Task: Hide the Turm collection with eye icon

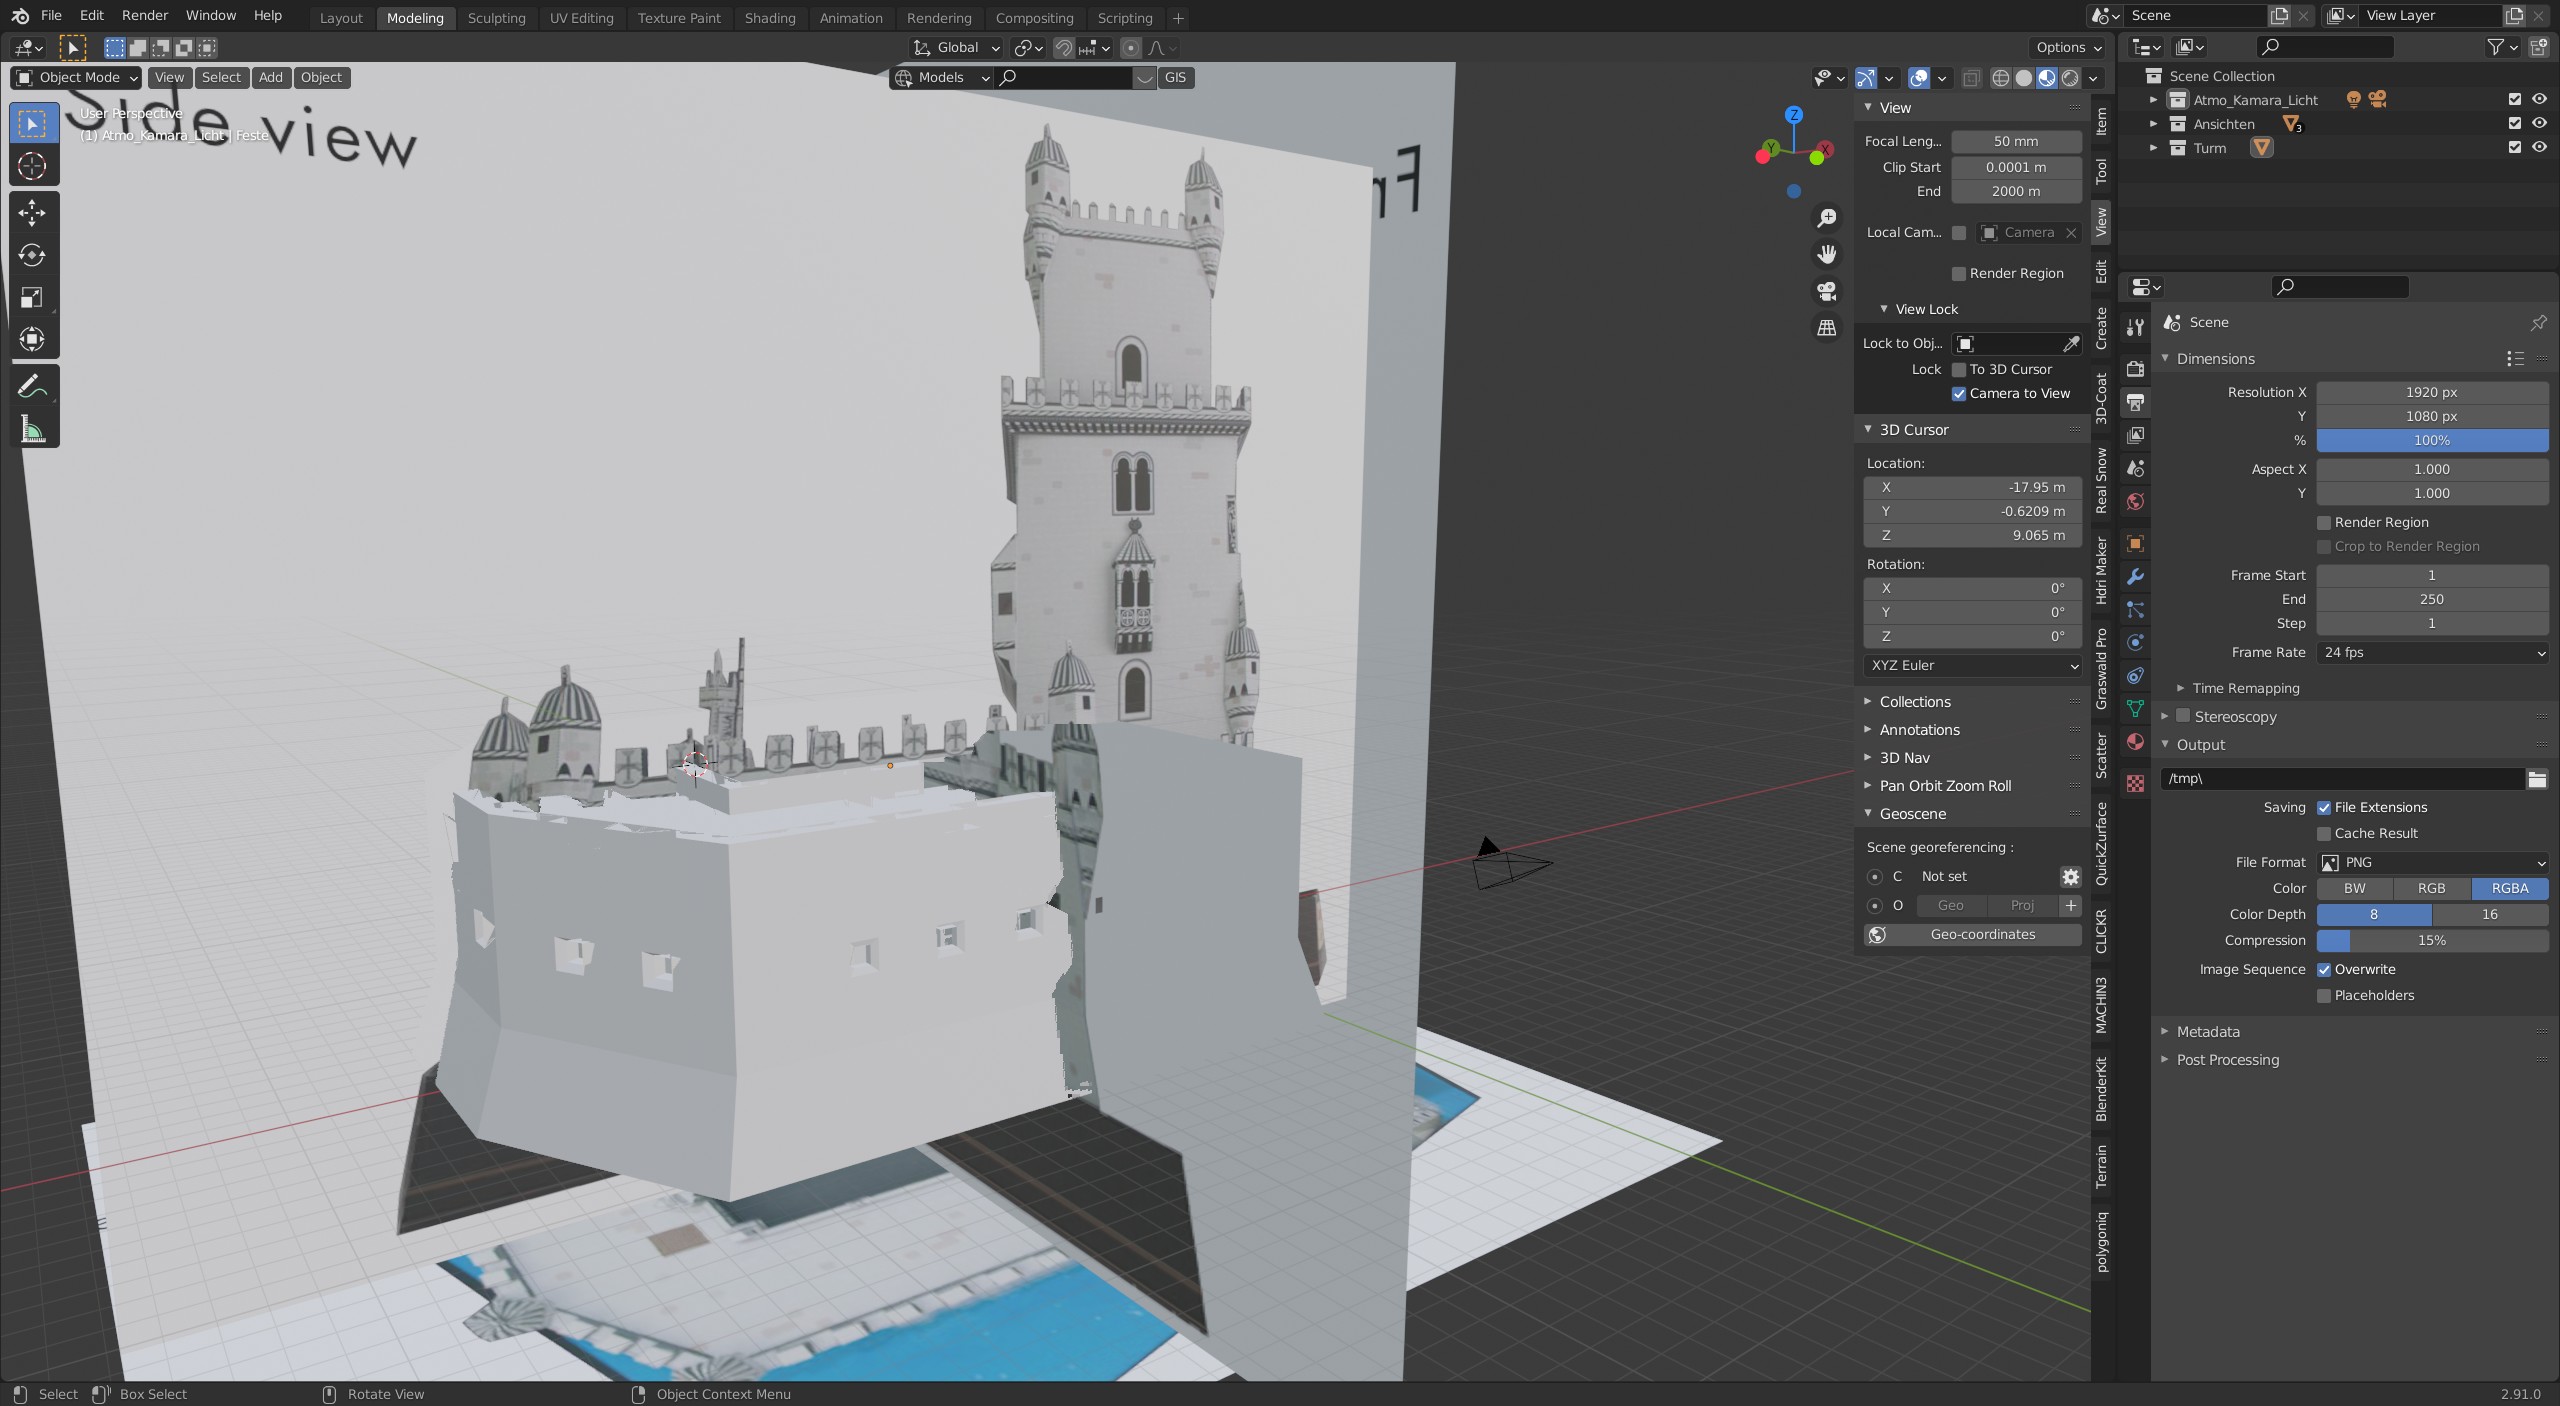Action: (2539, 147)
